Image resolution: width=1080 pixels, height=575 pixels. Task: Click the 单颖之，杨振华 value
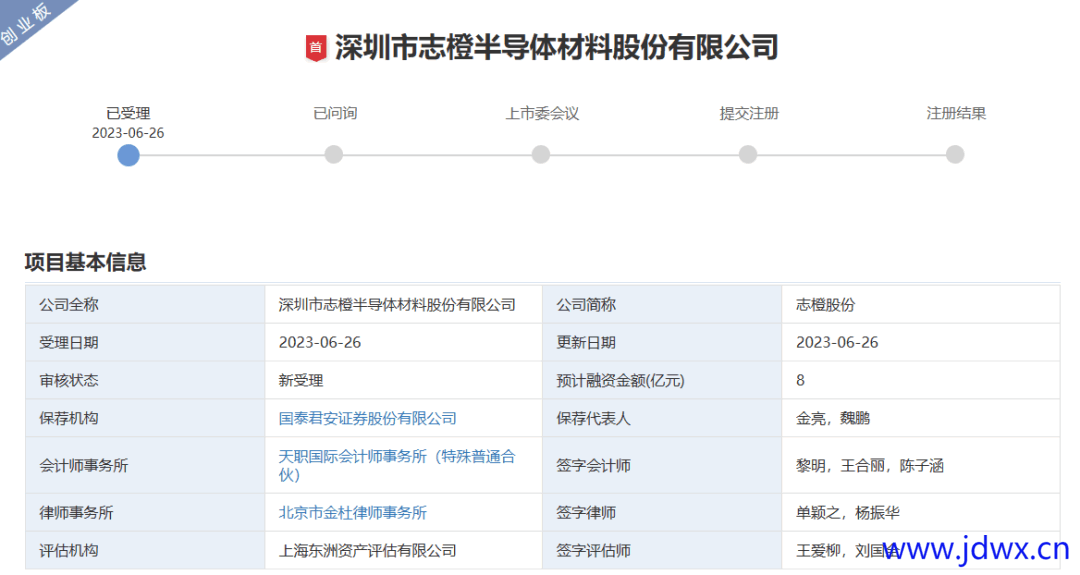(847, 512)
